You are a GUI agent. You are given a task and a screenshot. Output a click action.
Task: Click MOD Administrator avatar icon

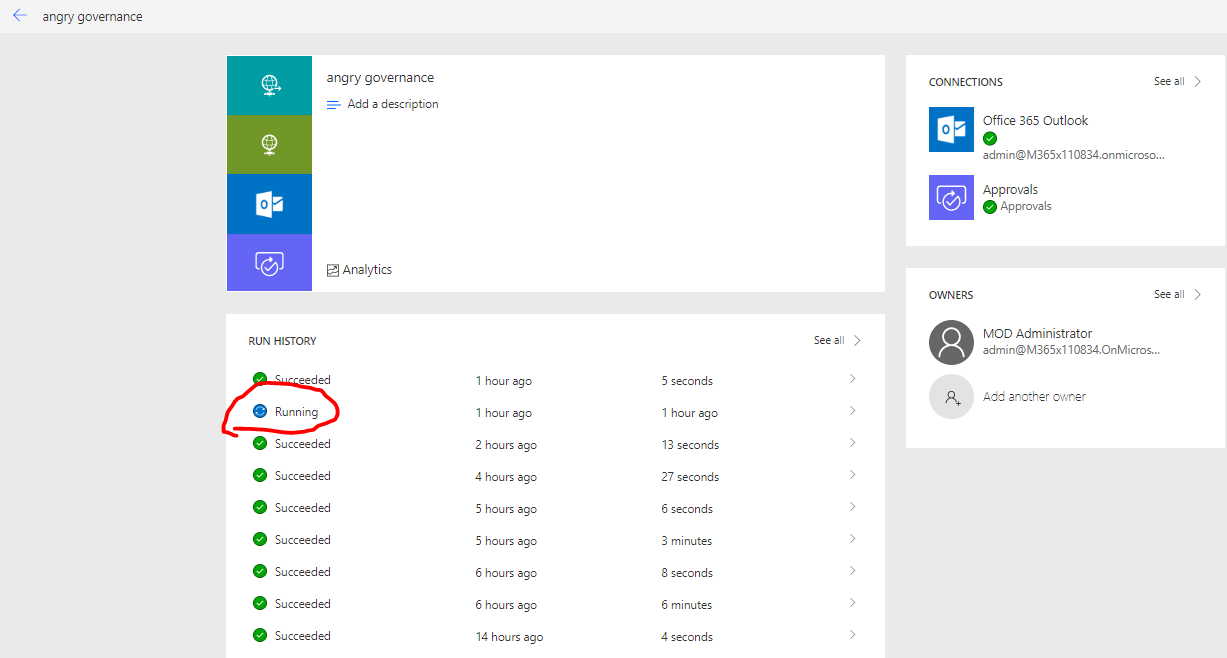click(x=951, y=342)
